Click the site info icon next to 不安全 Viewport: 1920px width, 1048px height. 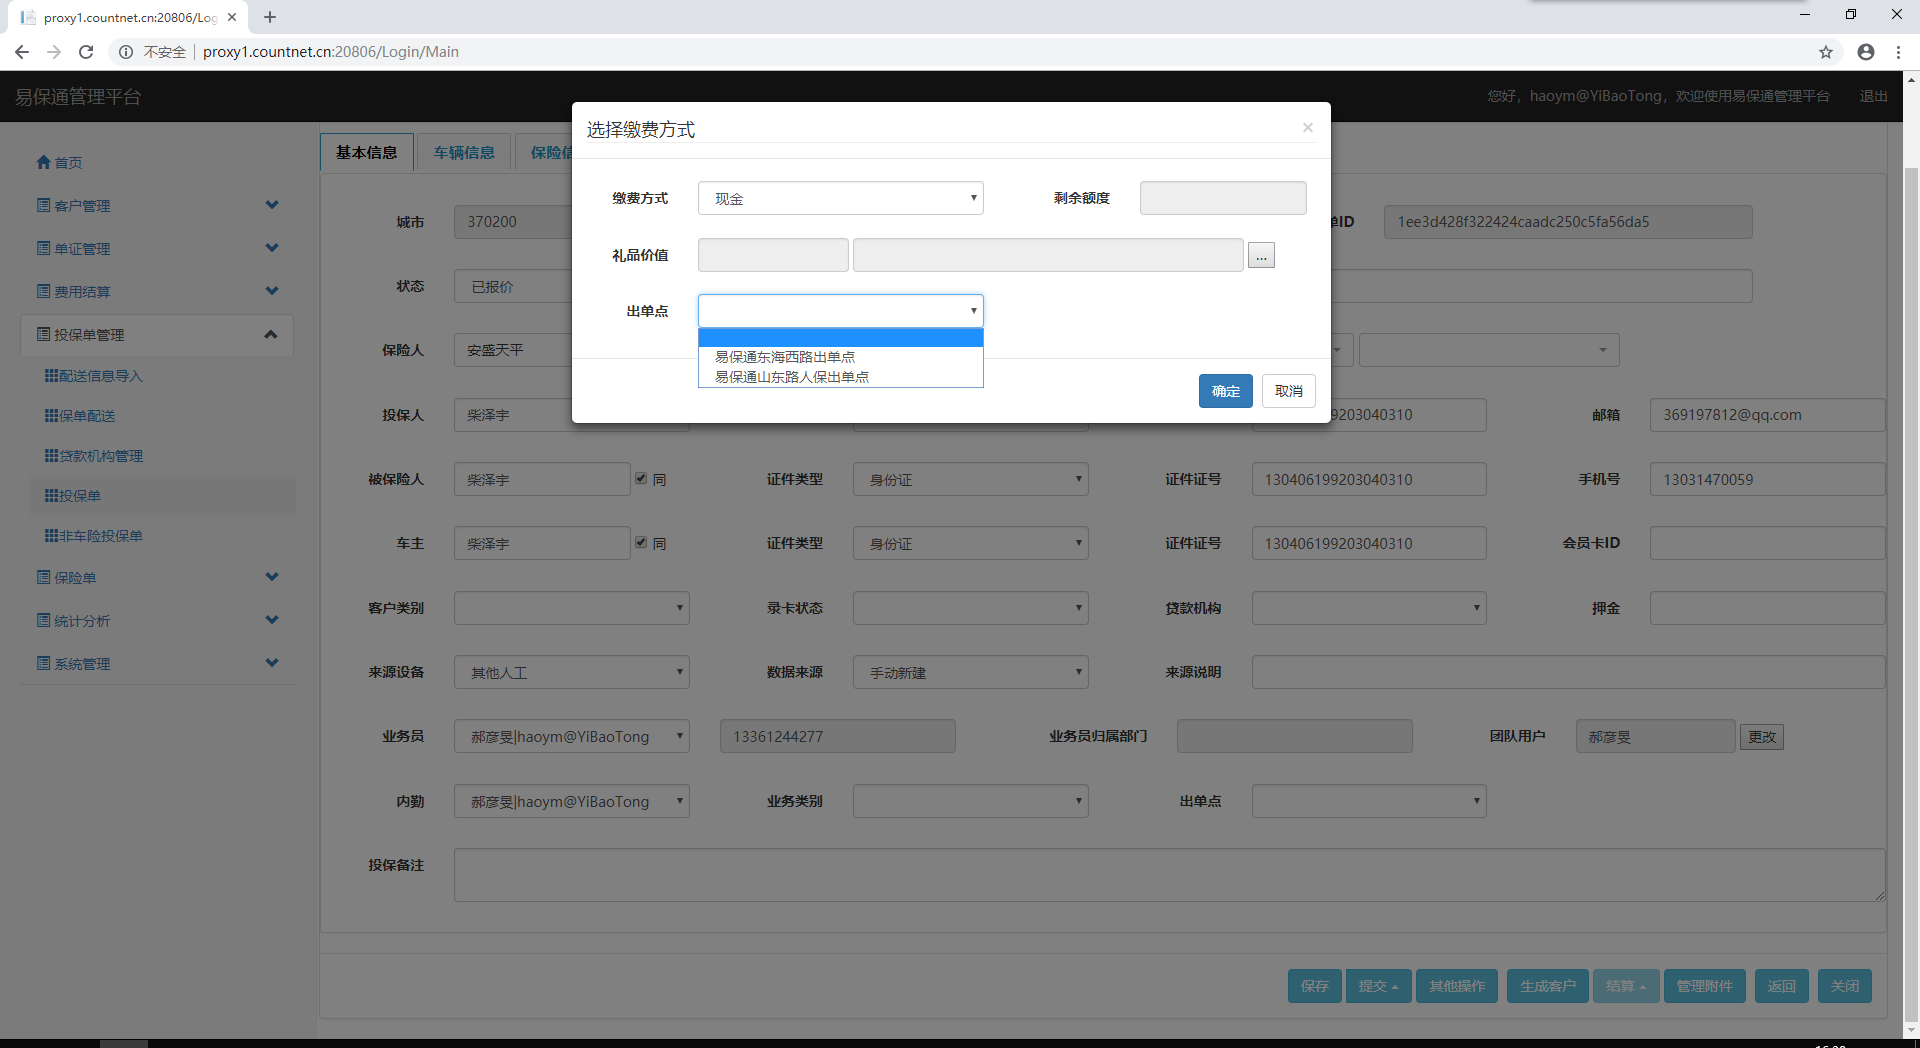click(126, 52)
